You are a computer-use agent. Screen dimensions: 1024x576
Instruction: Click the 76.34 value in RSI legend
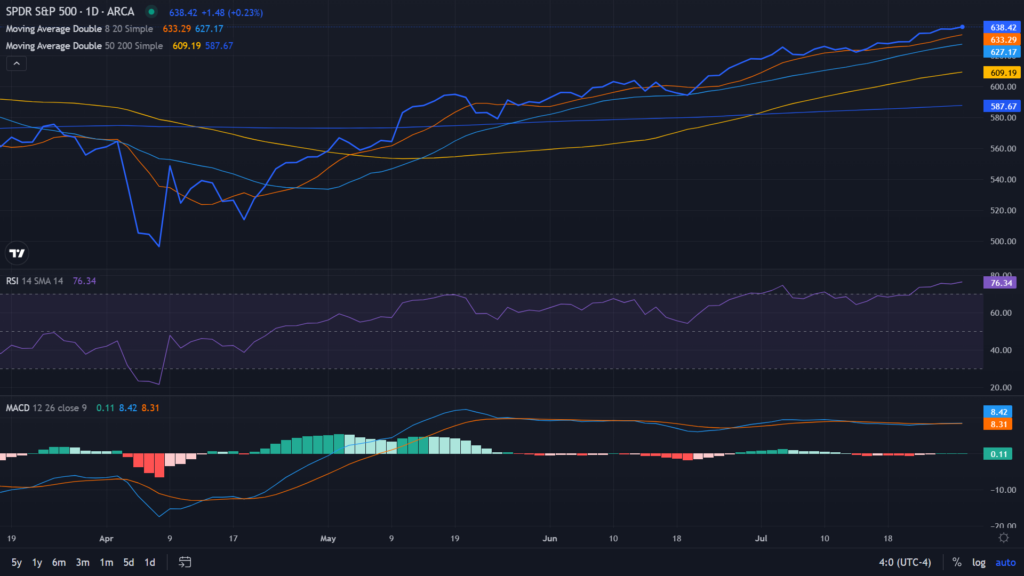(x=84, y=281)
